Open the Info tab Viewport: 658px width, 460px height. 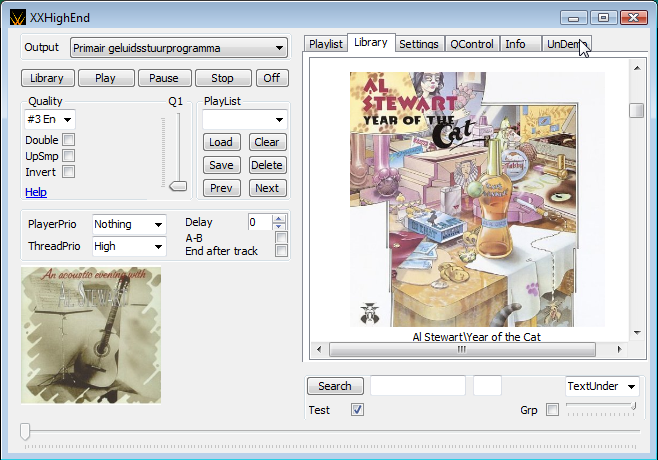point(520,44)
